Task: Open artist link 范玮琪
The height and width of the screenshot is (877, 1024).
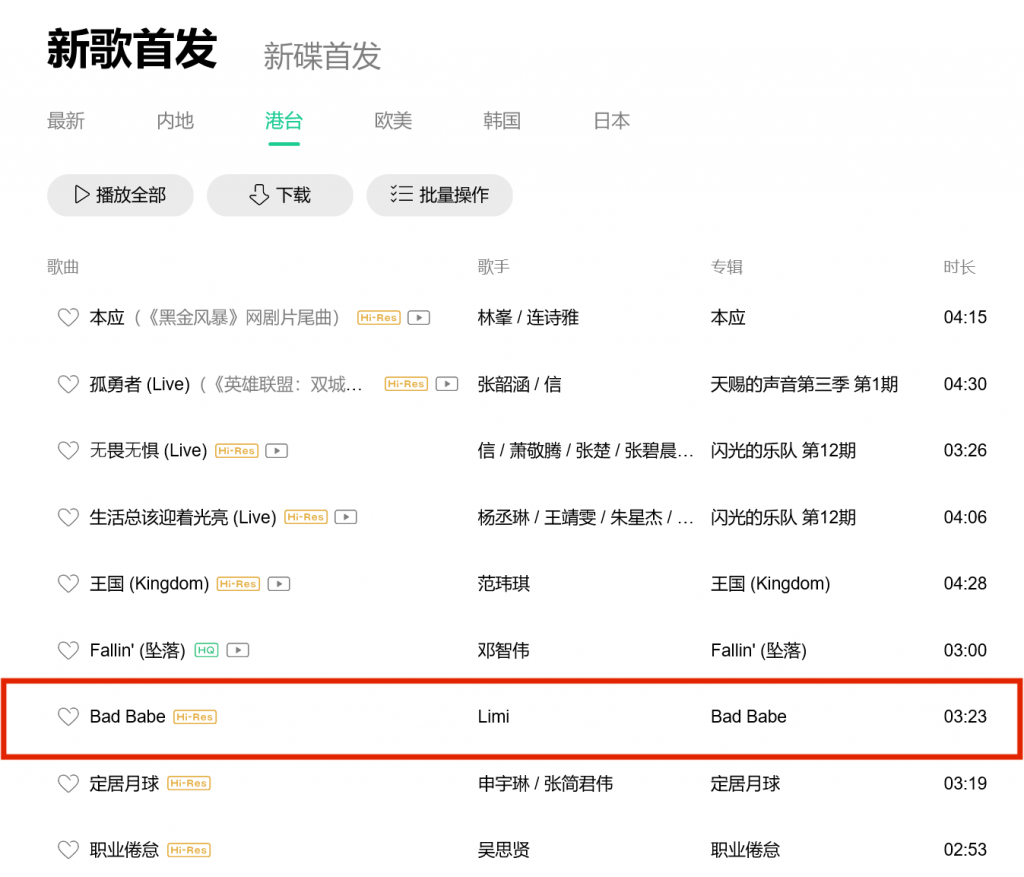Action: coord(504,584)
